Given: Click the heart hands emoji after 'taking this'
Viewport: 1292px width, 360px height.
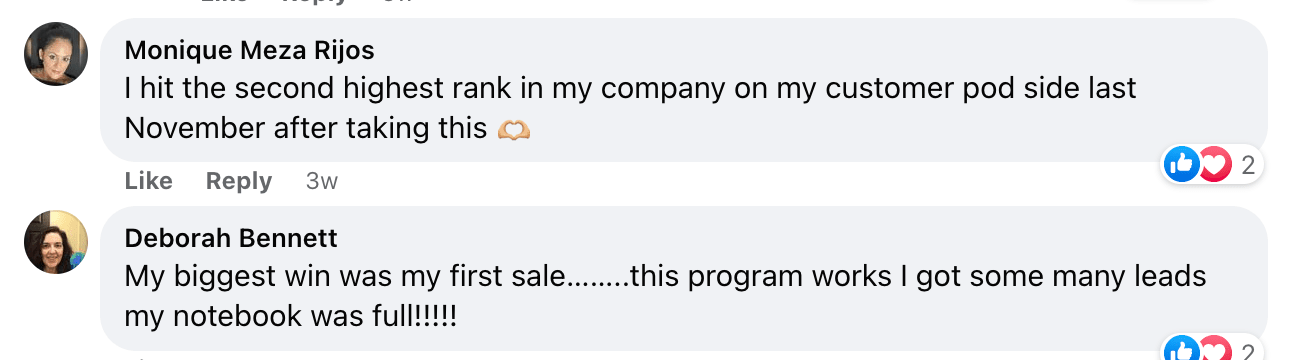Looking at the screenshot, I should [513, 129].
